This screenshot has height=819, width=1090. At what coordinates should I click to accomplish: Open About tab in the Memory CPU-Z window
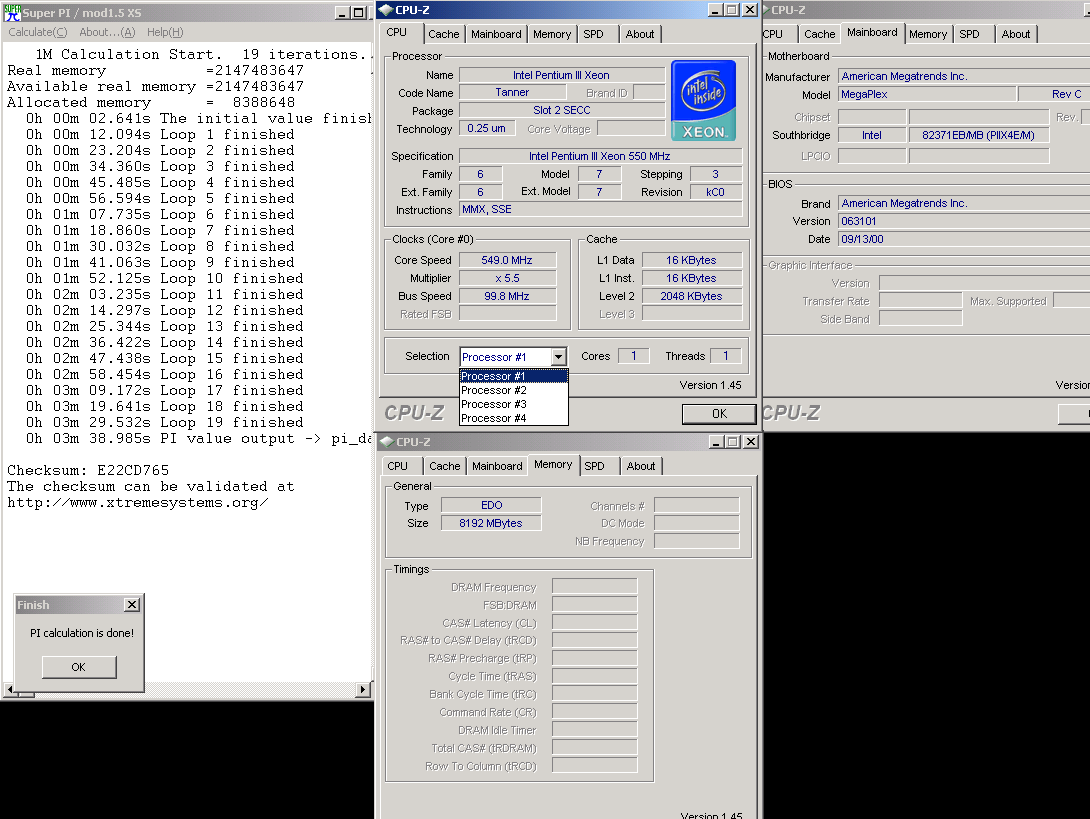[x=641, y=466]
